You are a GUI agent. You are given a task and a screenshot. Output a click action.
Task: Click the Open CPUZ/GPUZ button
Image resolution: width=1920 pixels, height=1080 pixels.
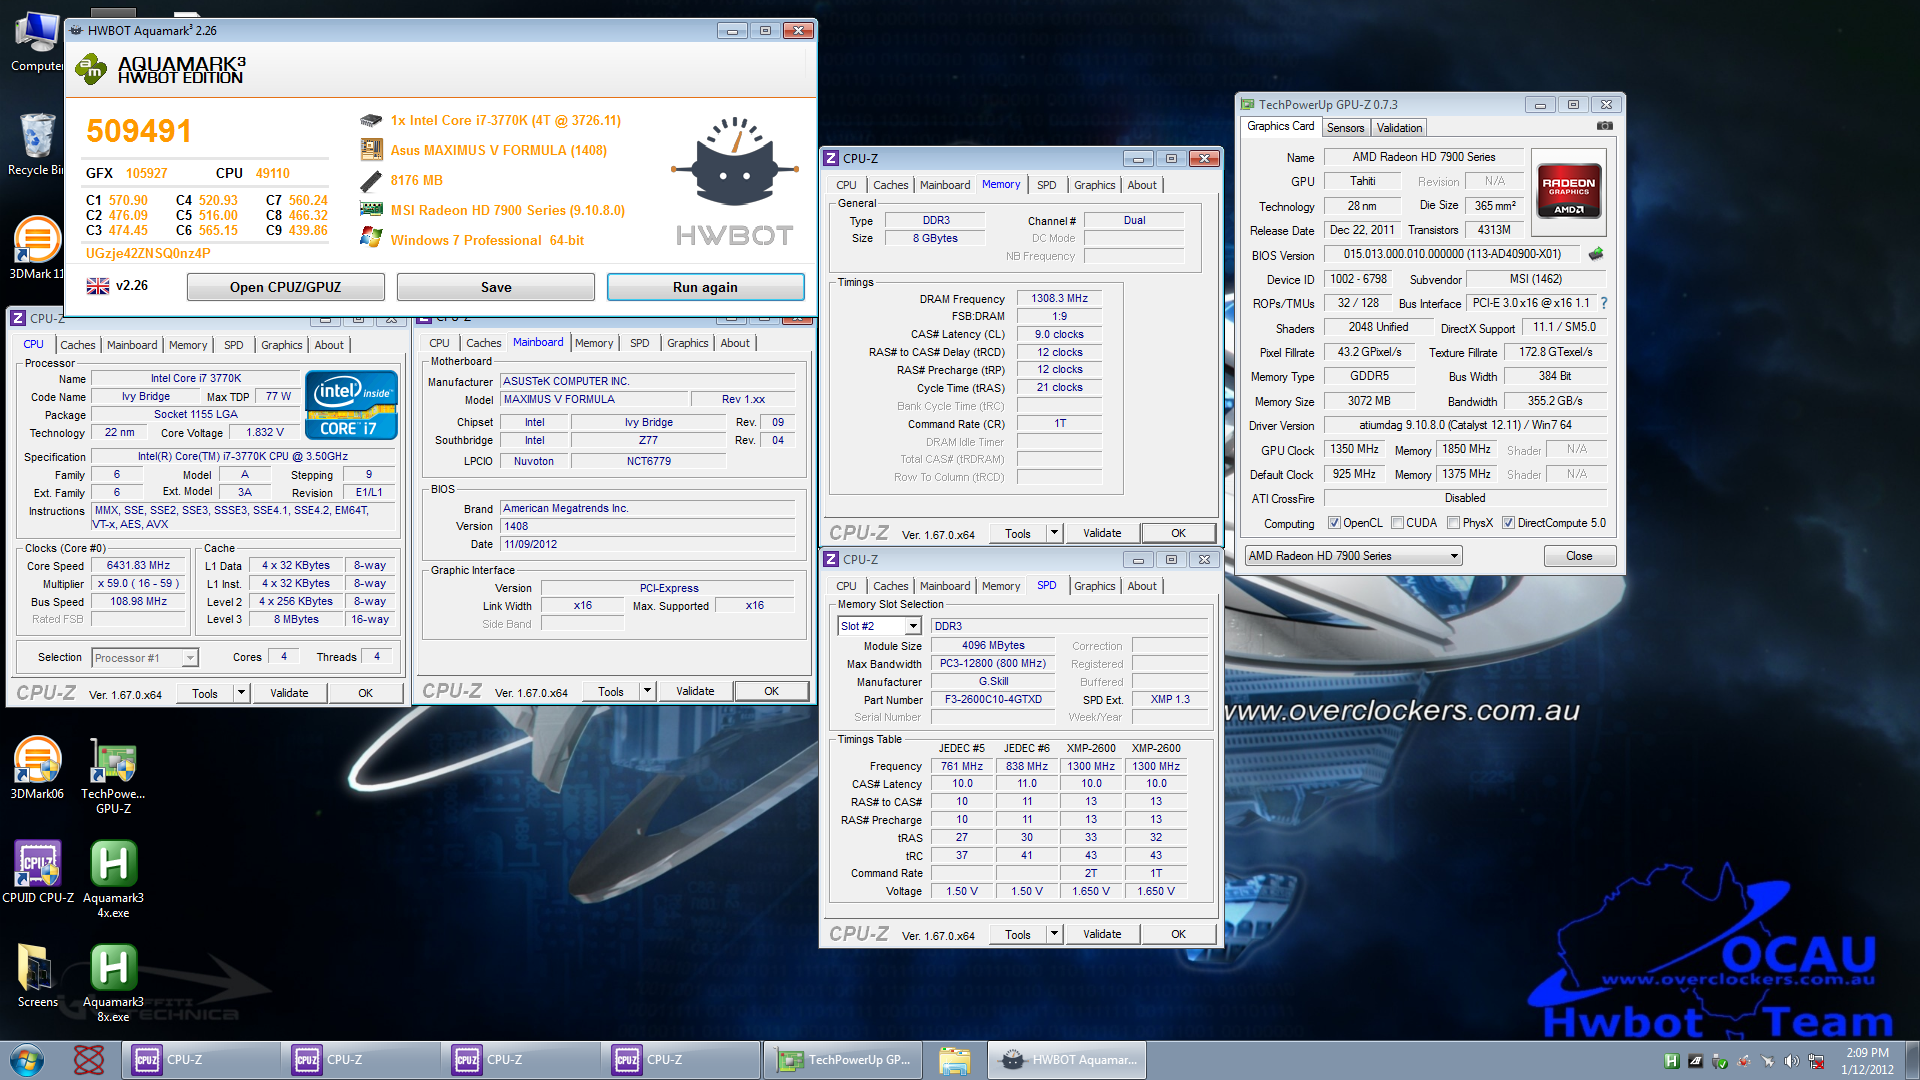click(x=285, y=287)
